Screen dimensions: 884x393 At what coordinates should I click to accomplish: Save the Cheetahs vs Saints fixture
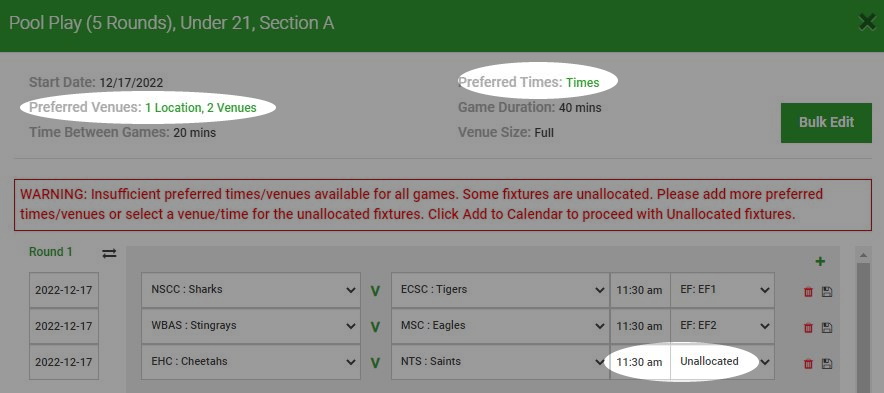click(x=827, y=364)
